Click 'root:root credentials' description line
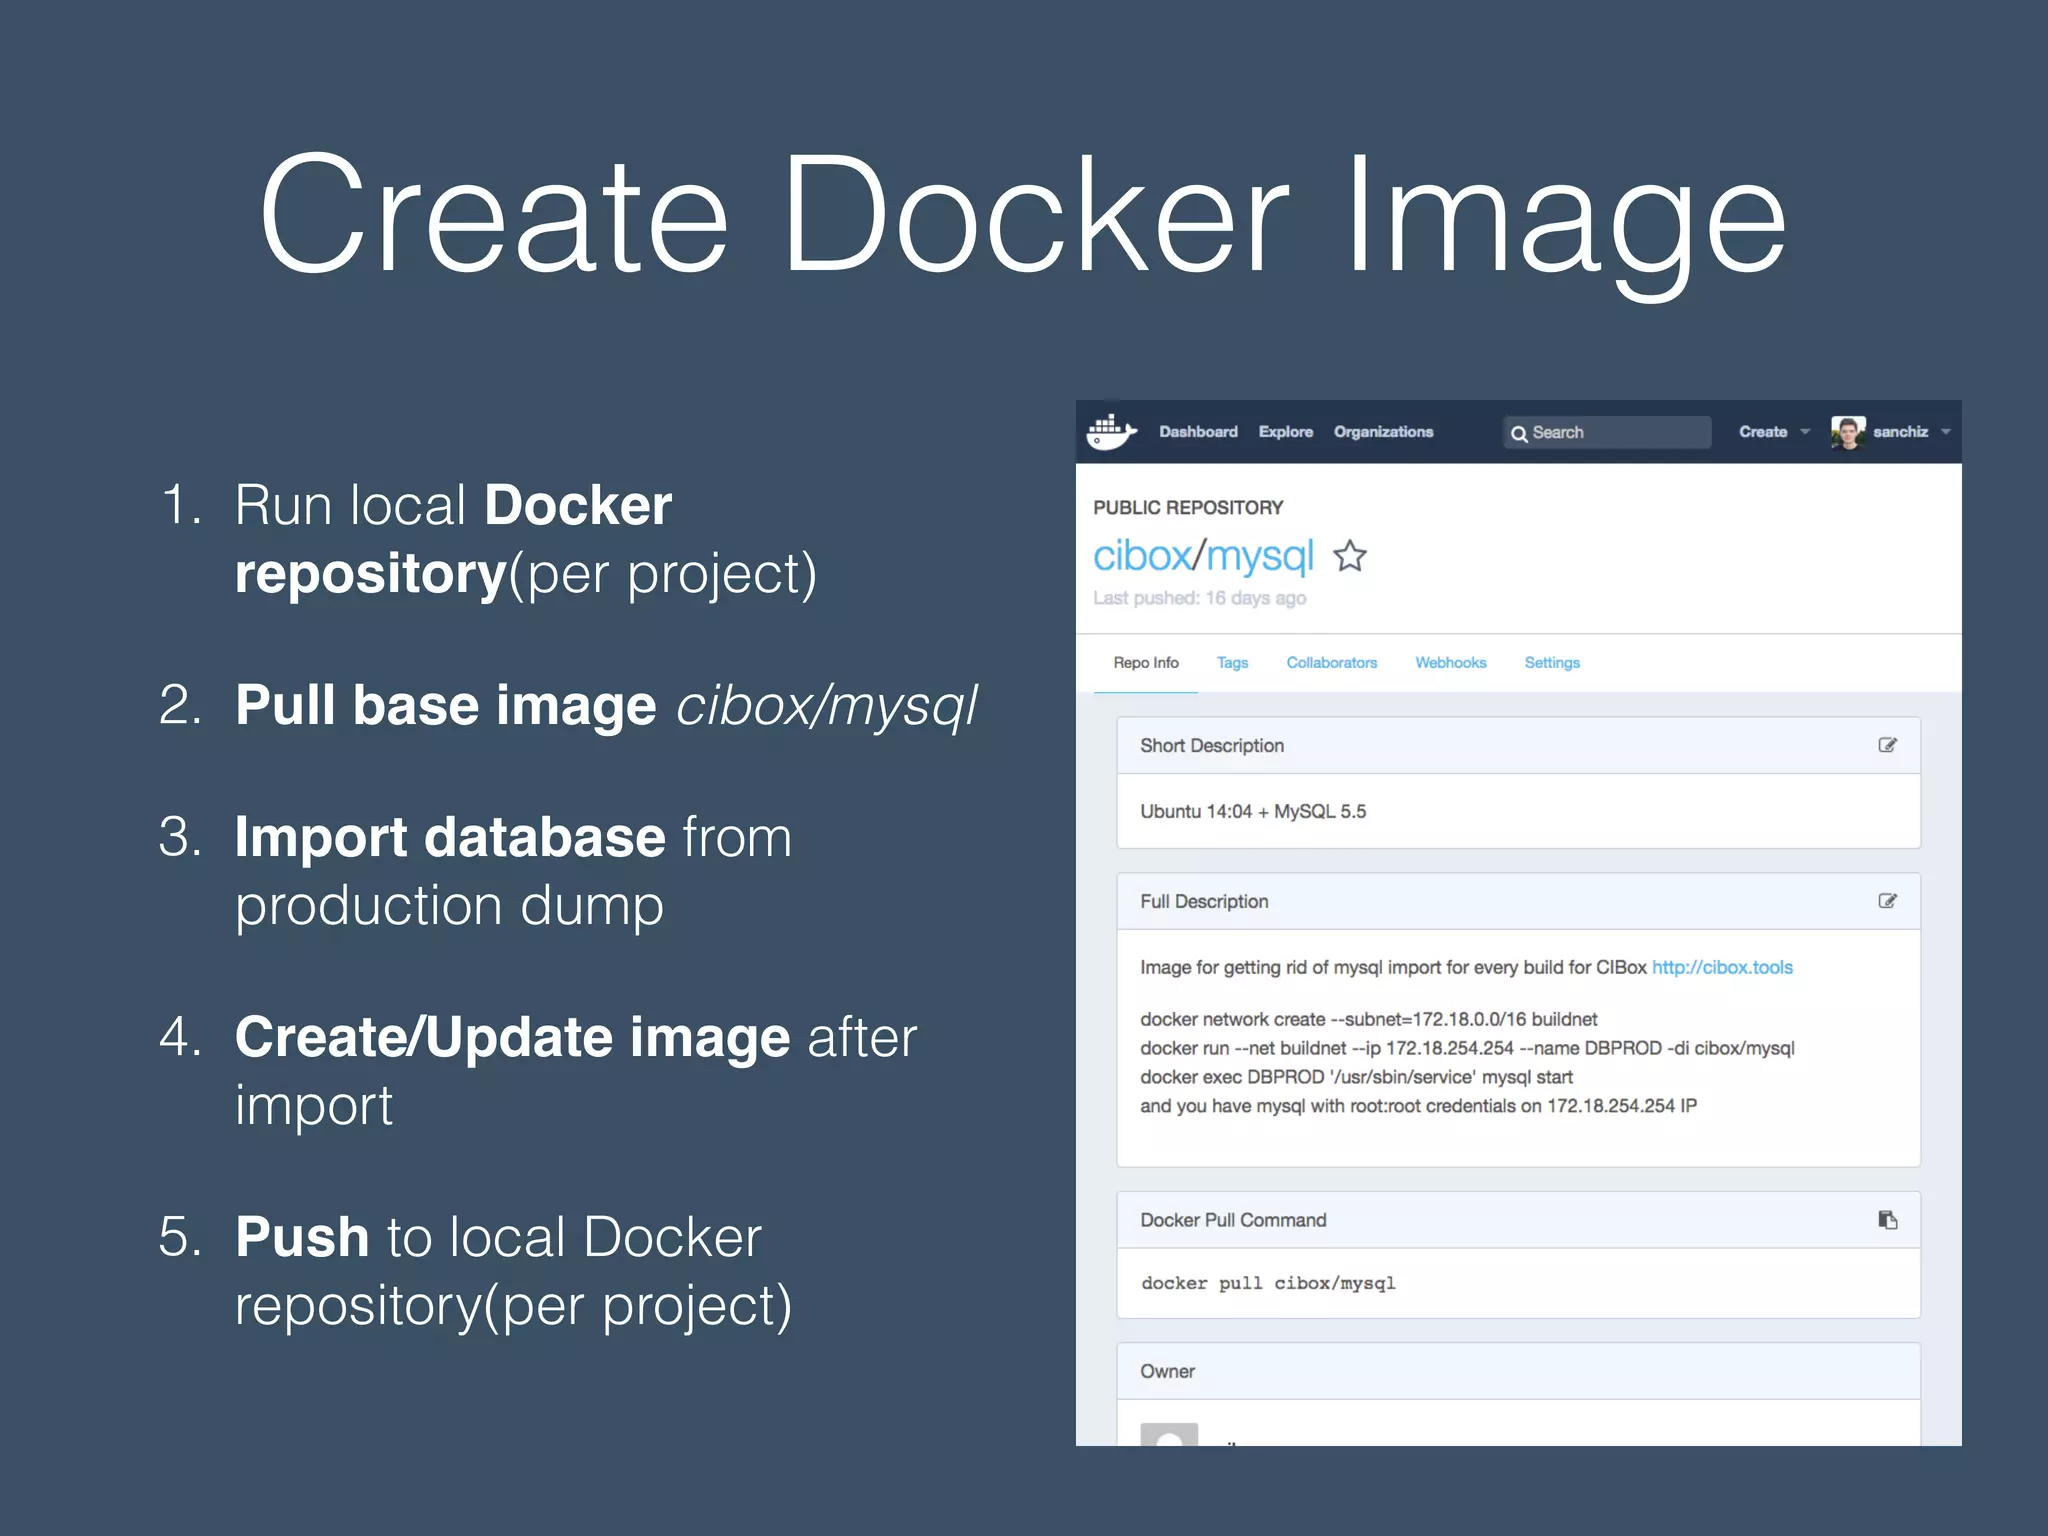Viewport: 2048px width, 1536px height. [1418, 1106]
